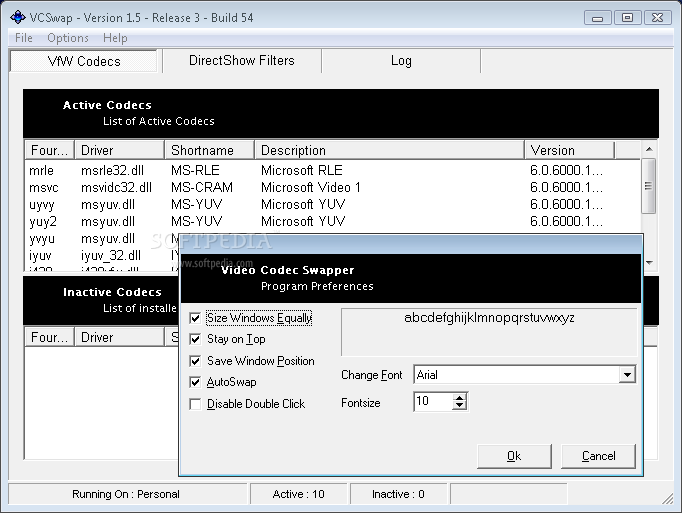The height and width of the screenshot is (513, 682).
Task: Maximize the VCSwap window
Action: coord(627,18)
